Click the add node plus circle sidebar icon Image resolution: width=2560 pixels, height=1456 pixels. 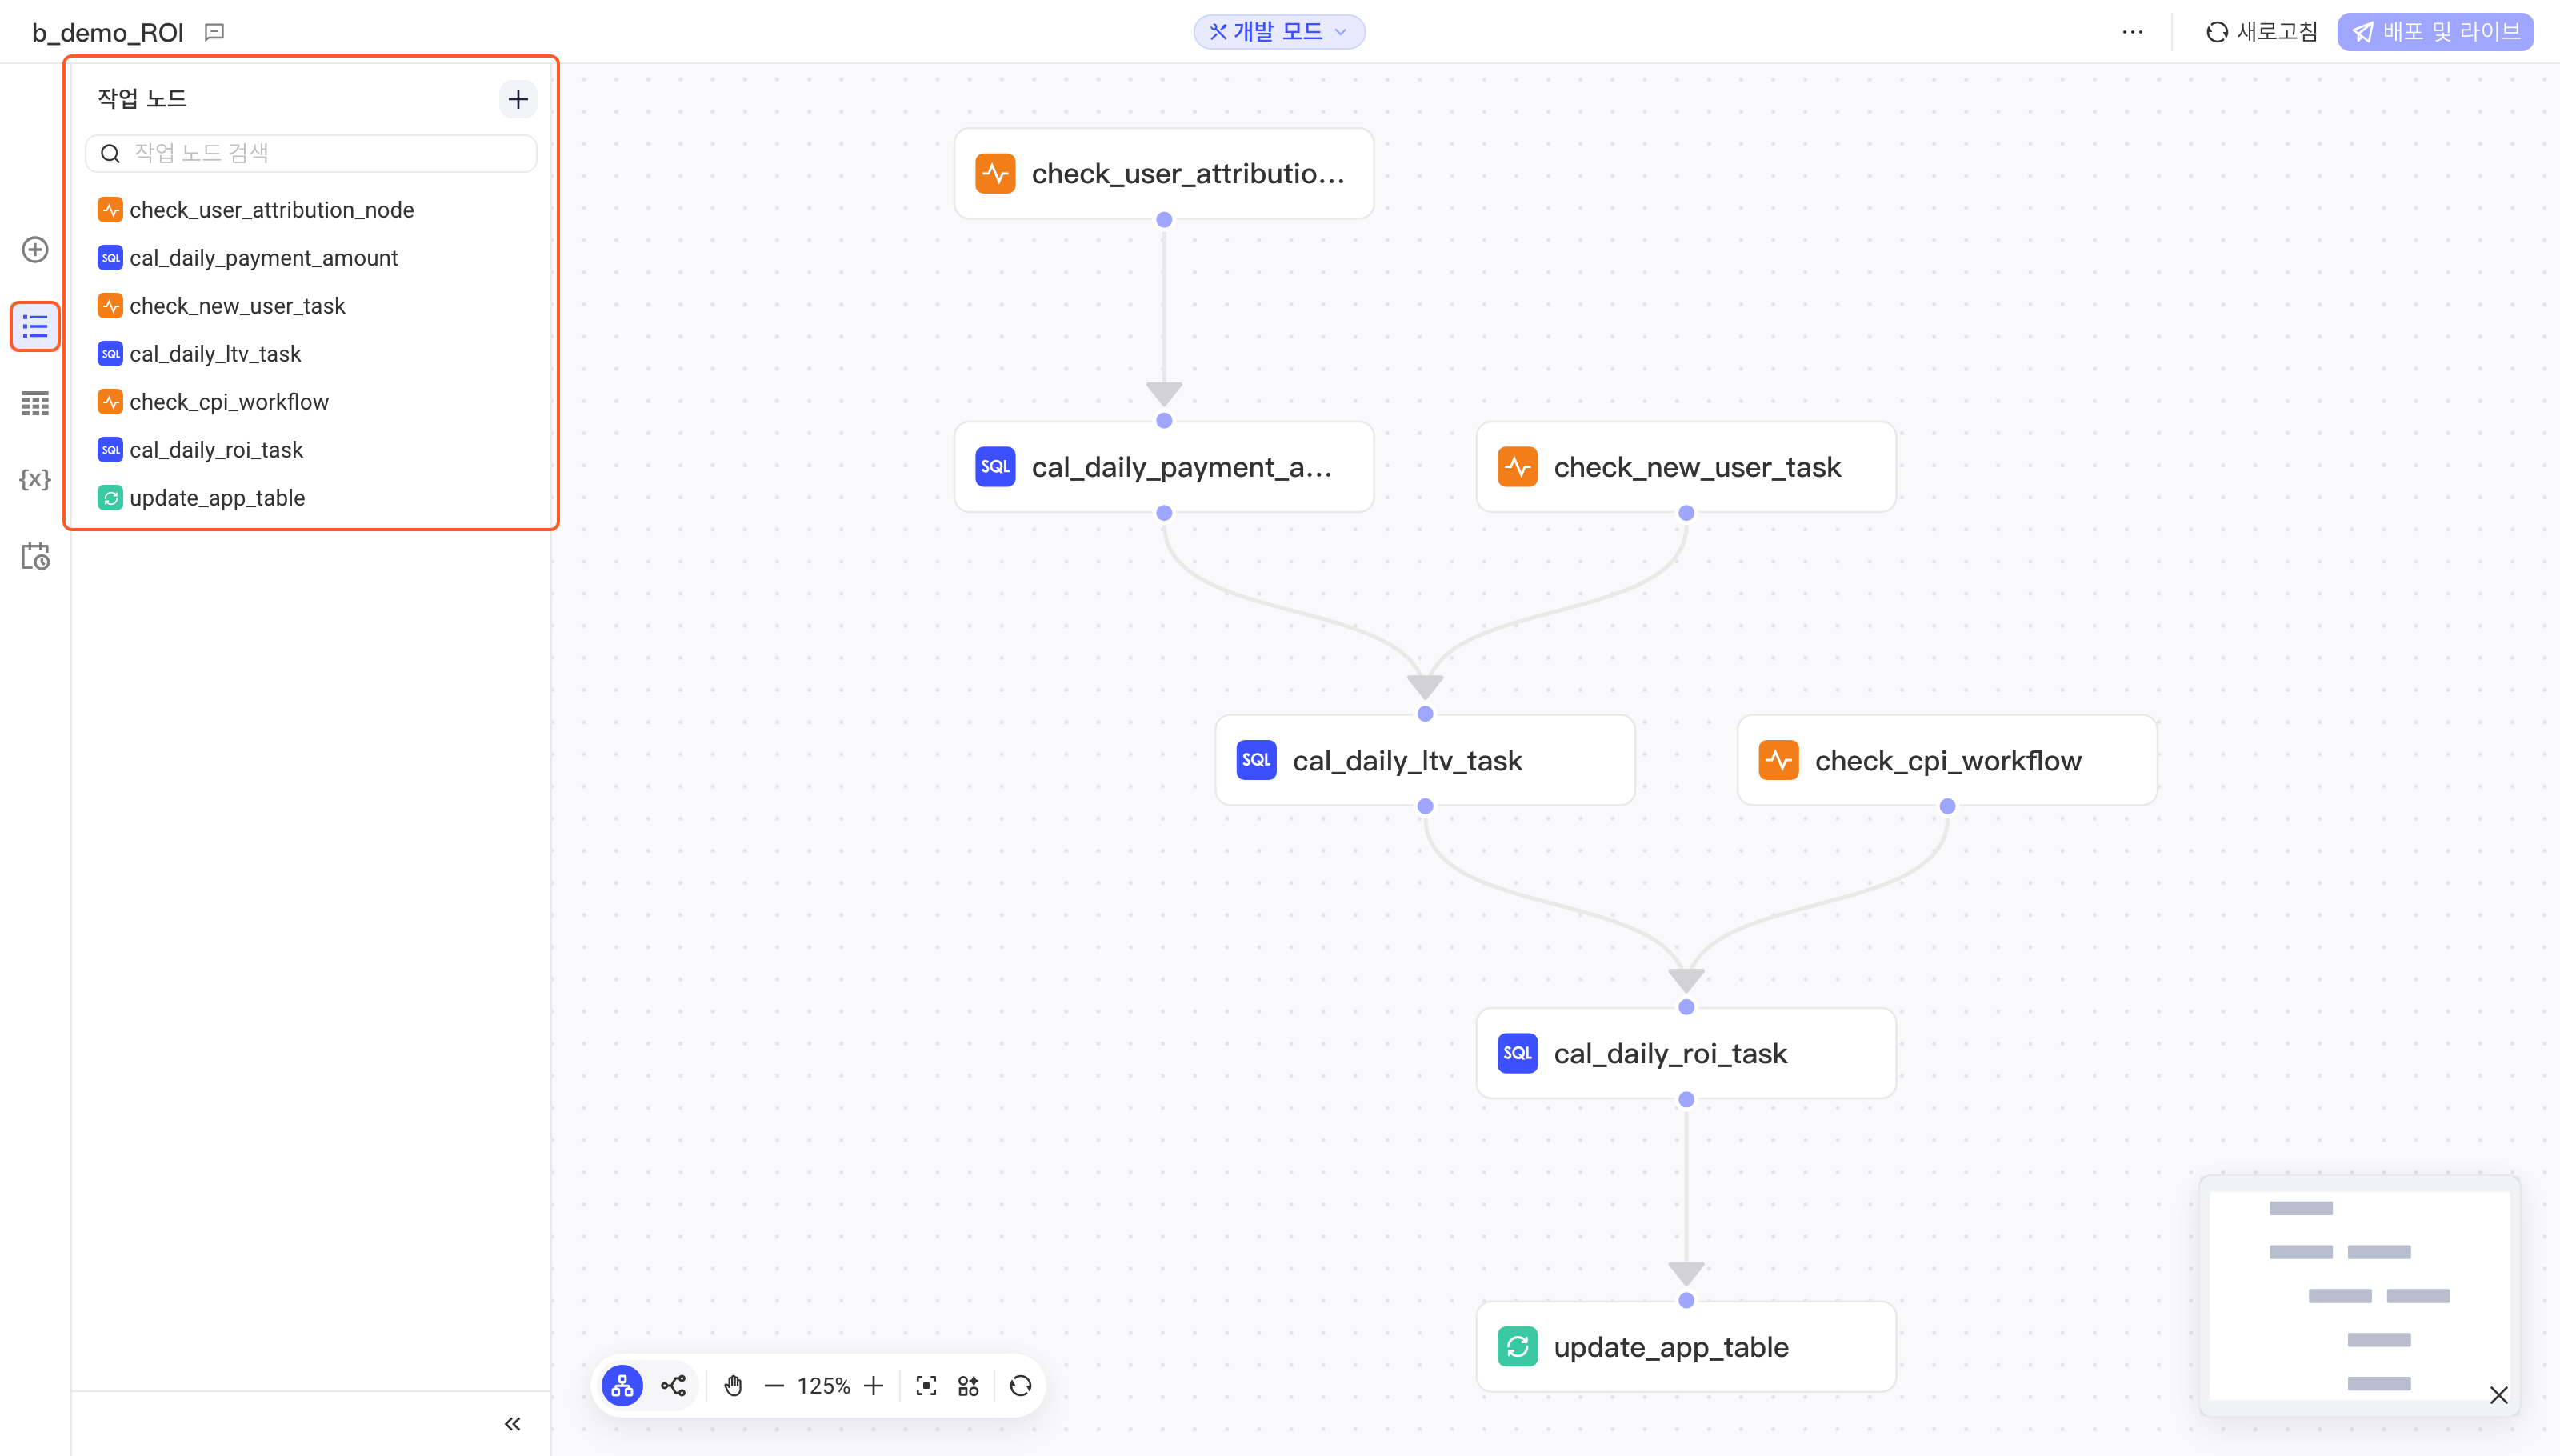tap(35, 250)
